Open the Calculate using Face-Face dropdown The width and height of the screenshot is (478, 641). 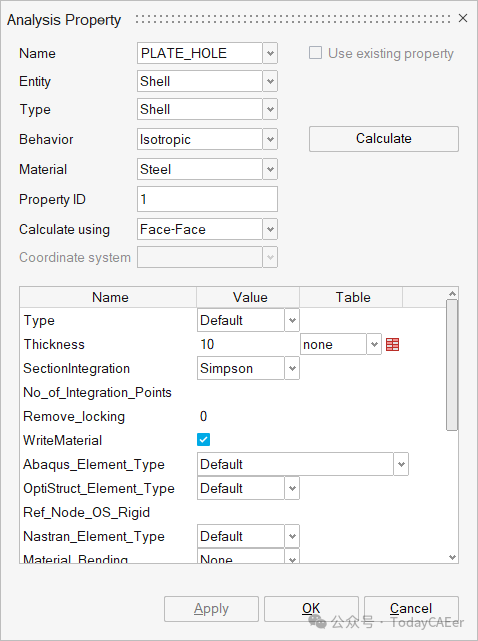(270, 229)
